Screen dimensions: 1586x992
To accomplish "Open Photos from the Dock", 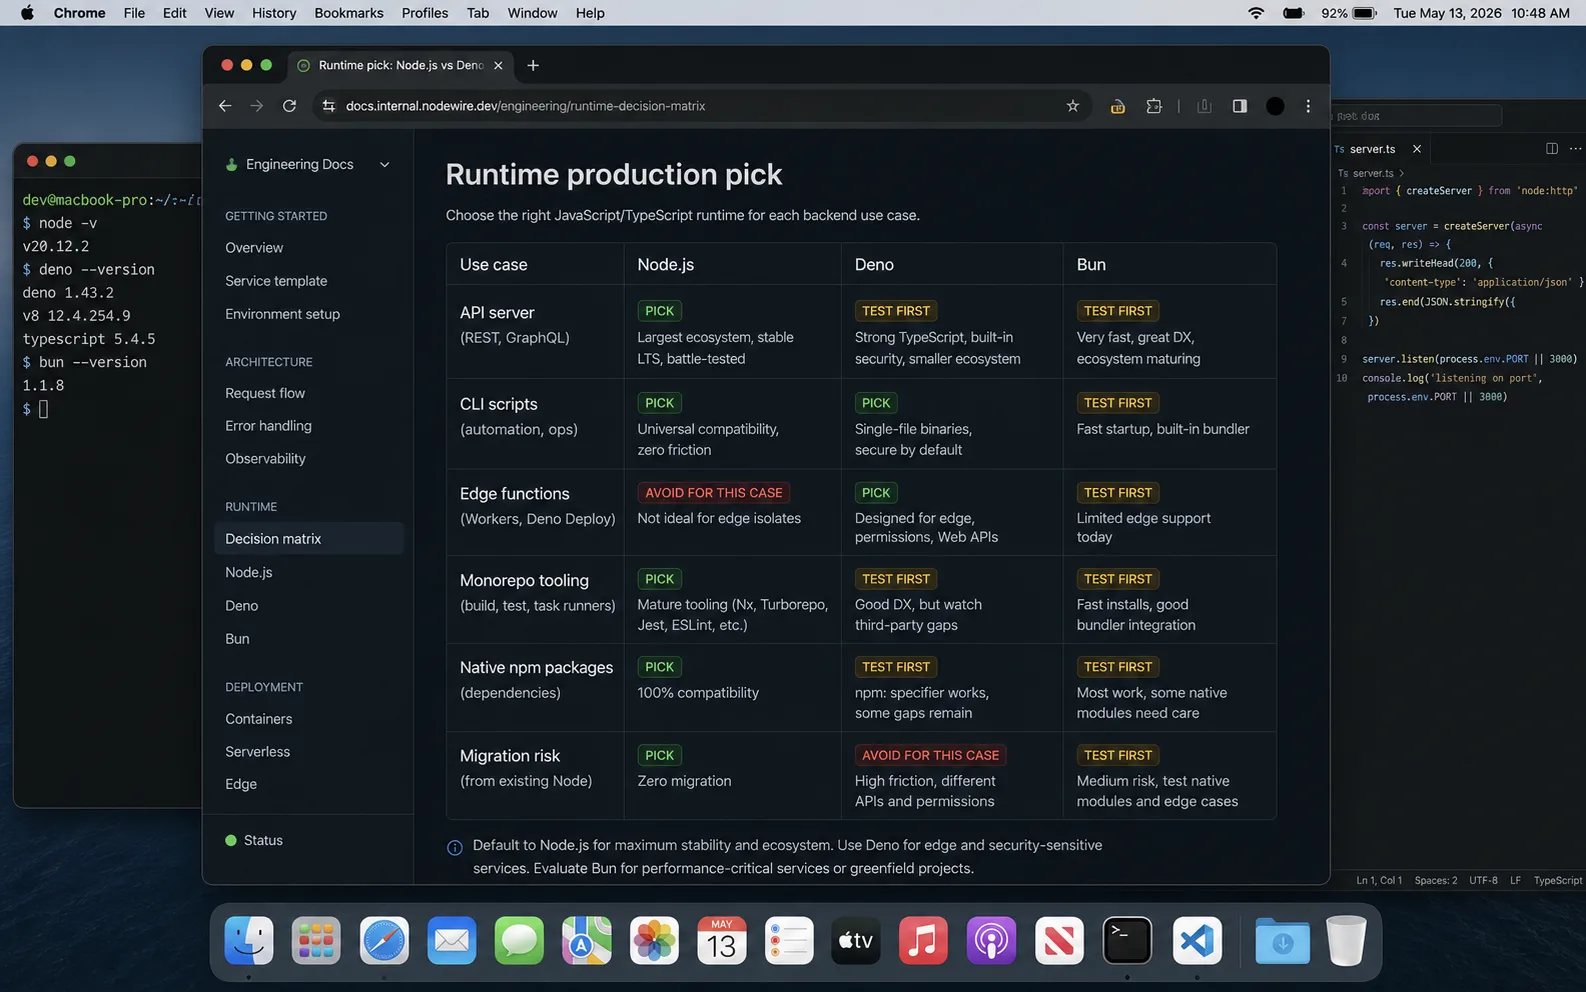I will coord(654,940).
